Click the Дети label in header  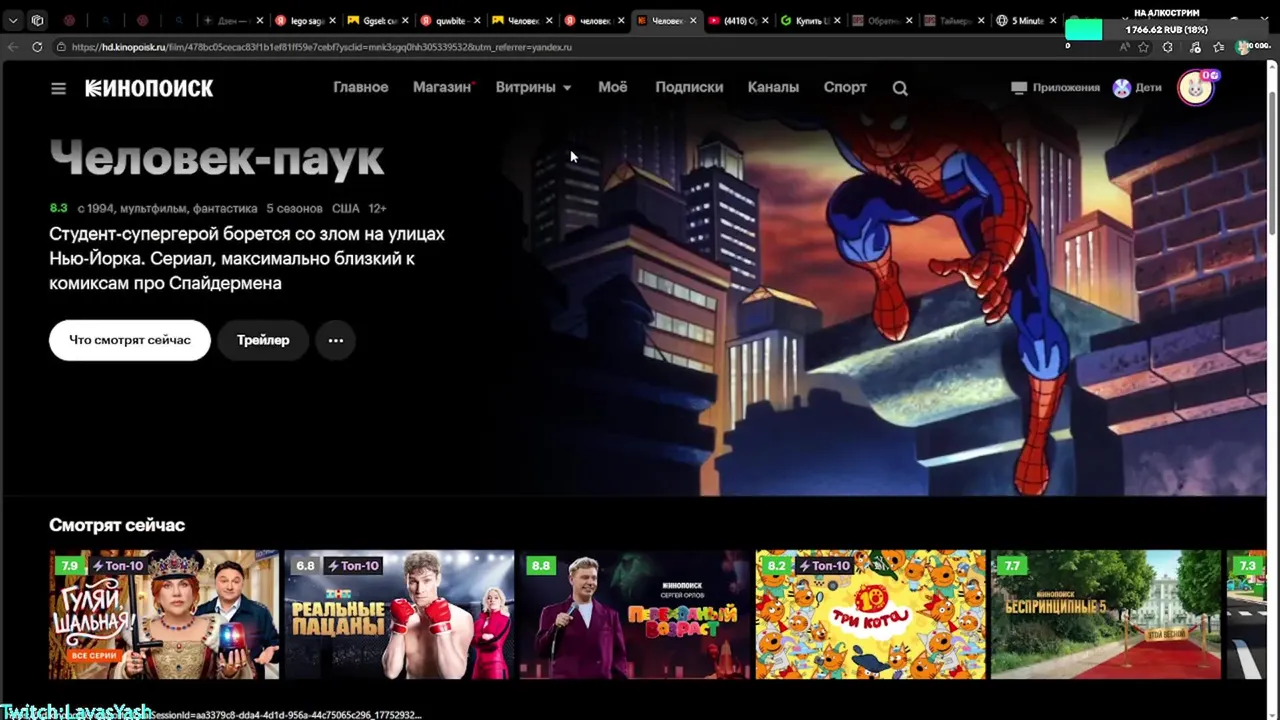1149,88
